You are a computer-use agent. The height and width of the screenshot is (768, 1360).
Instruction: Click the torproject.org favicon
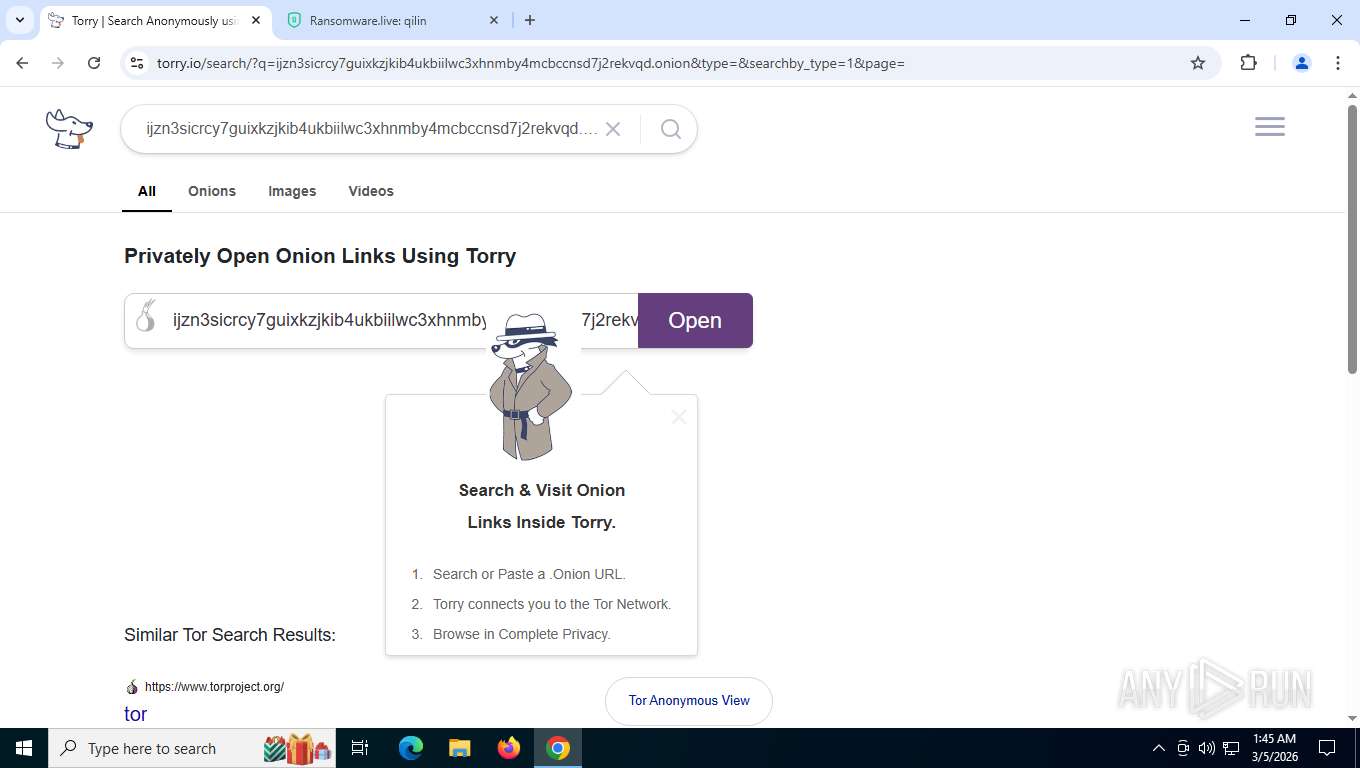coord(132,687)
